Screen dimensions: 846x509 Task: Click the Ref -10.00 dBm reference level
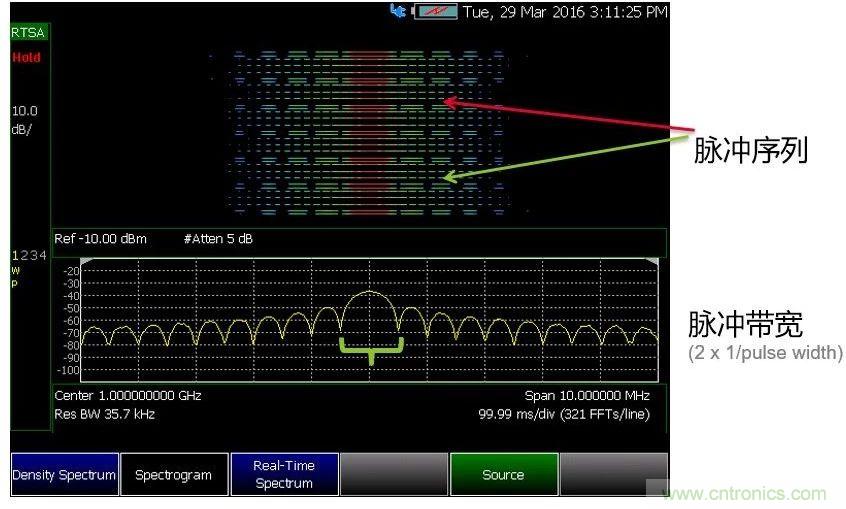pos(100,239)
